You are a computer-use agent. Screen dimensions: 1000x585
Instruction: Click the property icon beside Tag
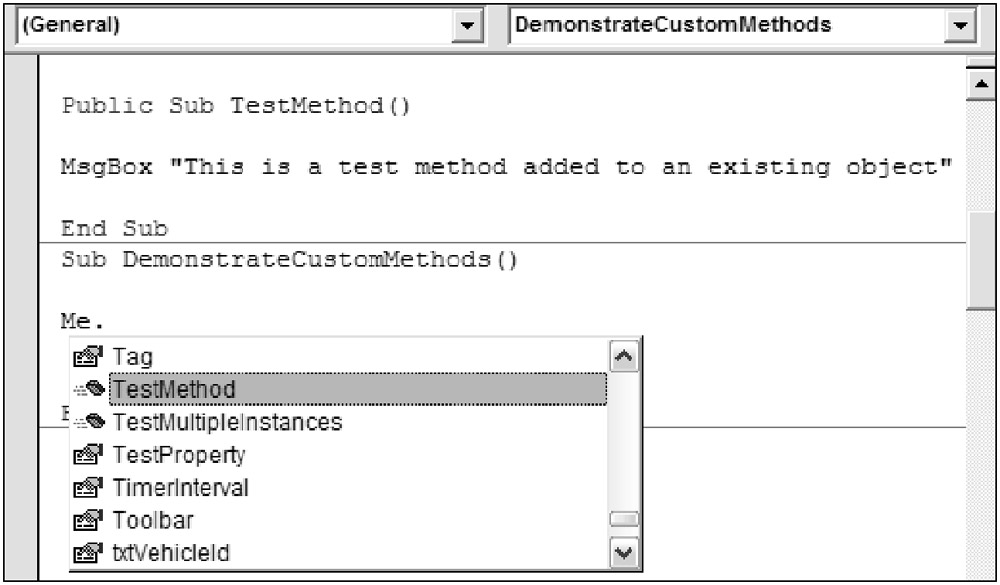[89, 357]
